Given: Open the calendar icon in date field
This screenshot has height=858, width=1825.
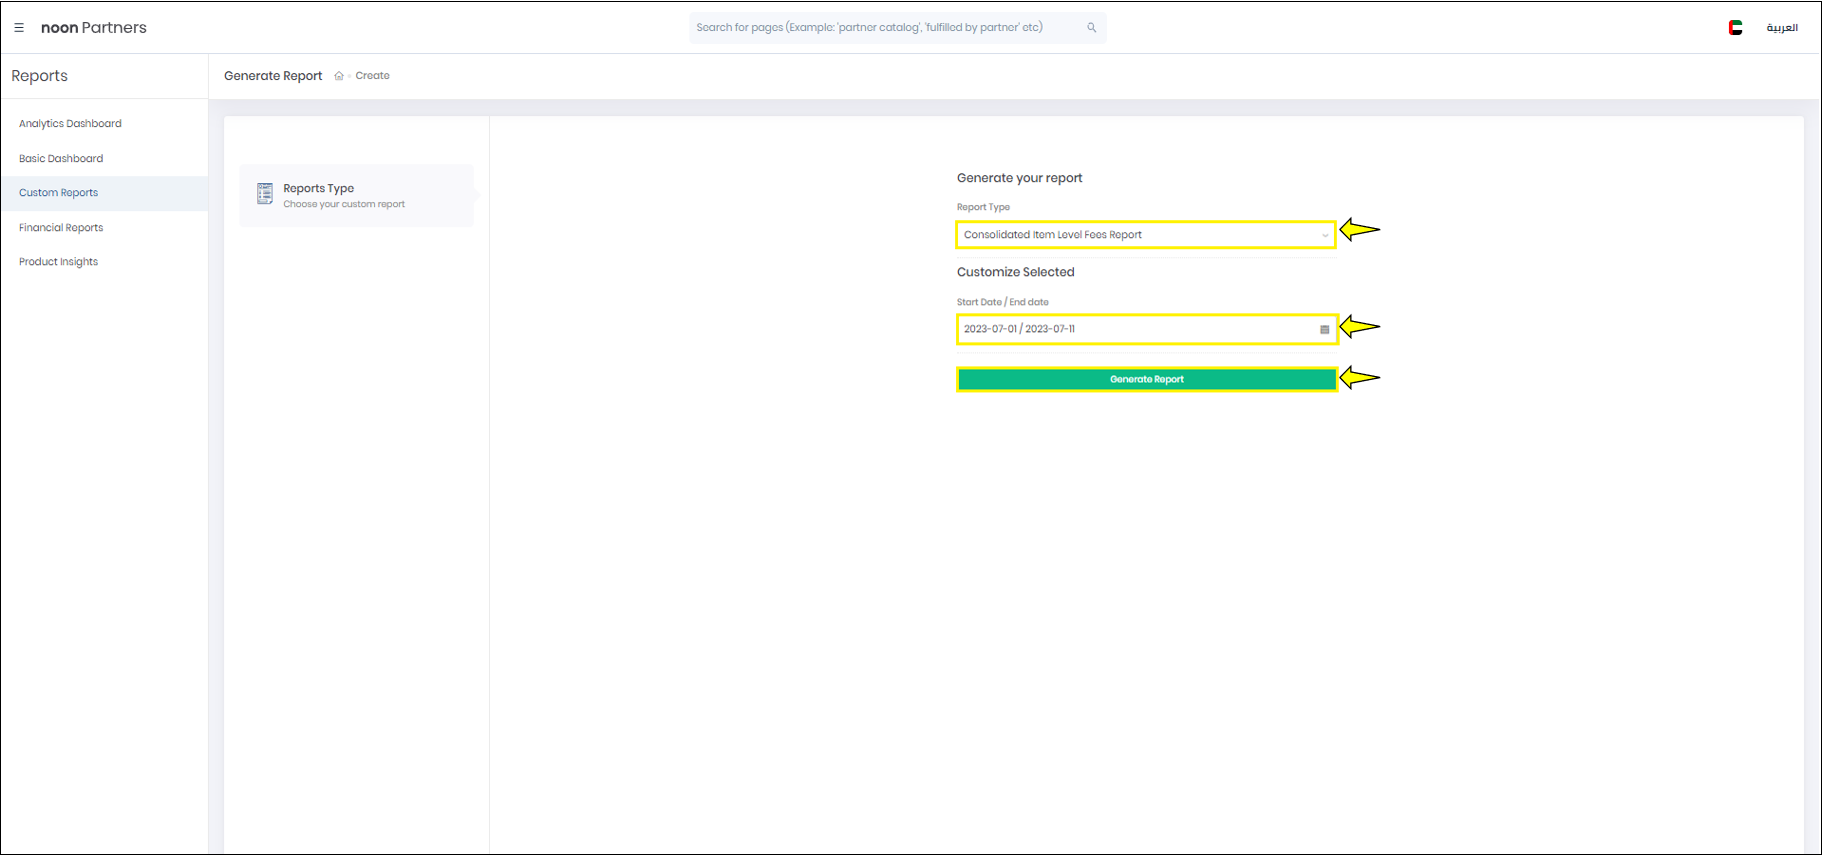Looking at the screenshot, I should (x=1324, y=330).
